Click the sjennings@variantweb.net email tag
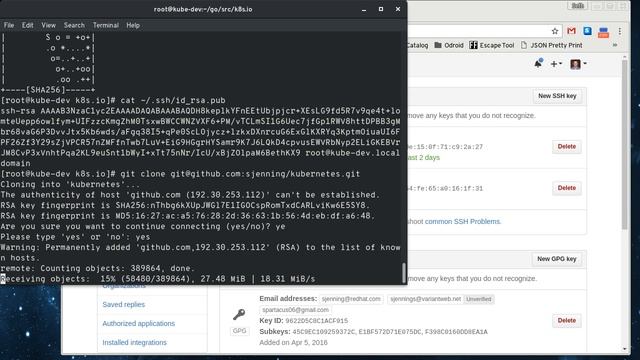This screenshot has height=360, width=640. pyautogui.click(x=426, y=299)
